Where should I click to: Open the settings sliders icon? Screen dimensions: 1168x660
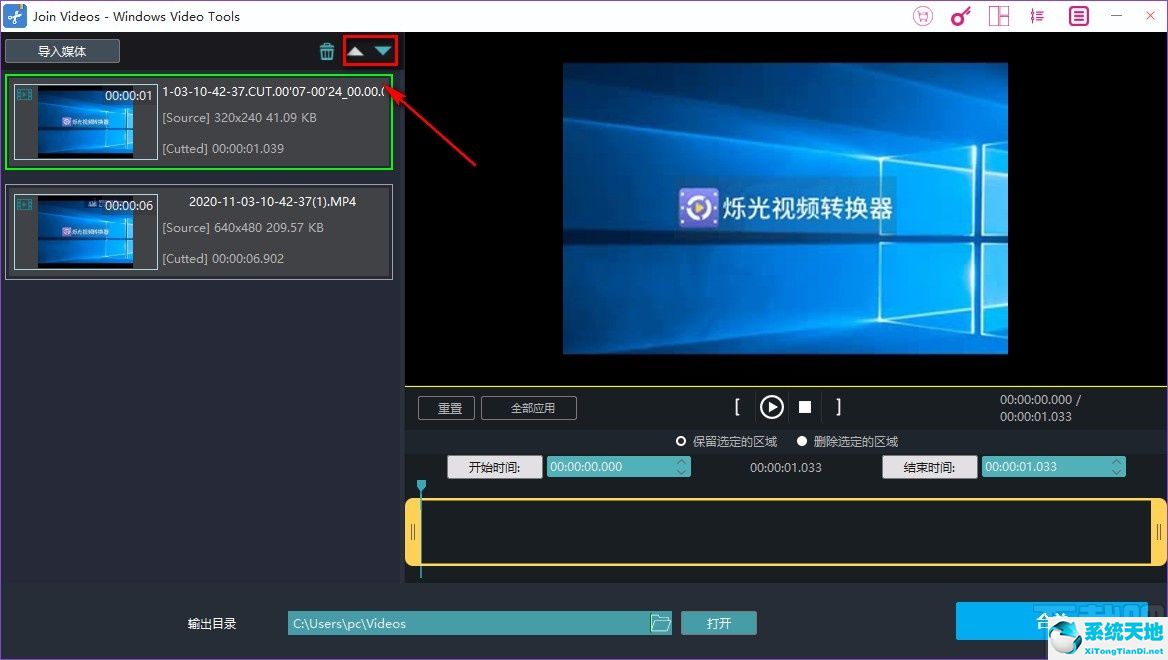pyautogui.click(x=1037, y=16)
